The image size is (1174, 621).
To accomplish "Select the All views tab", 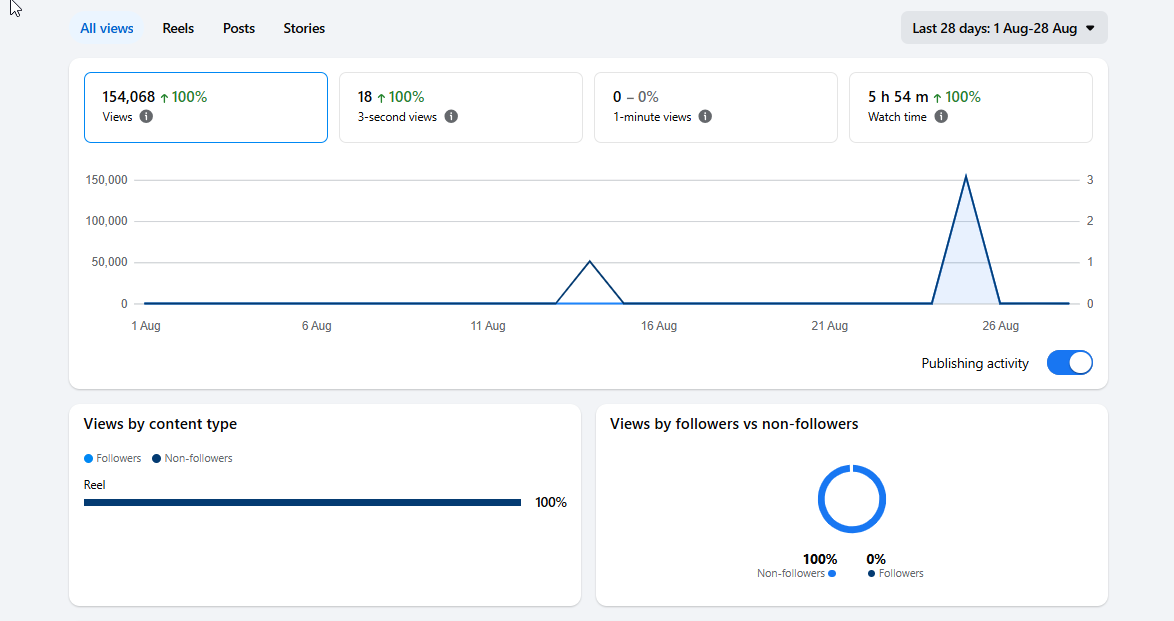I will [106, 28].
